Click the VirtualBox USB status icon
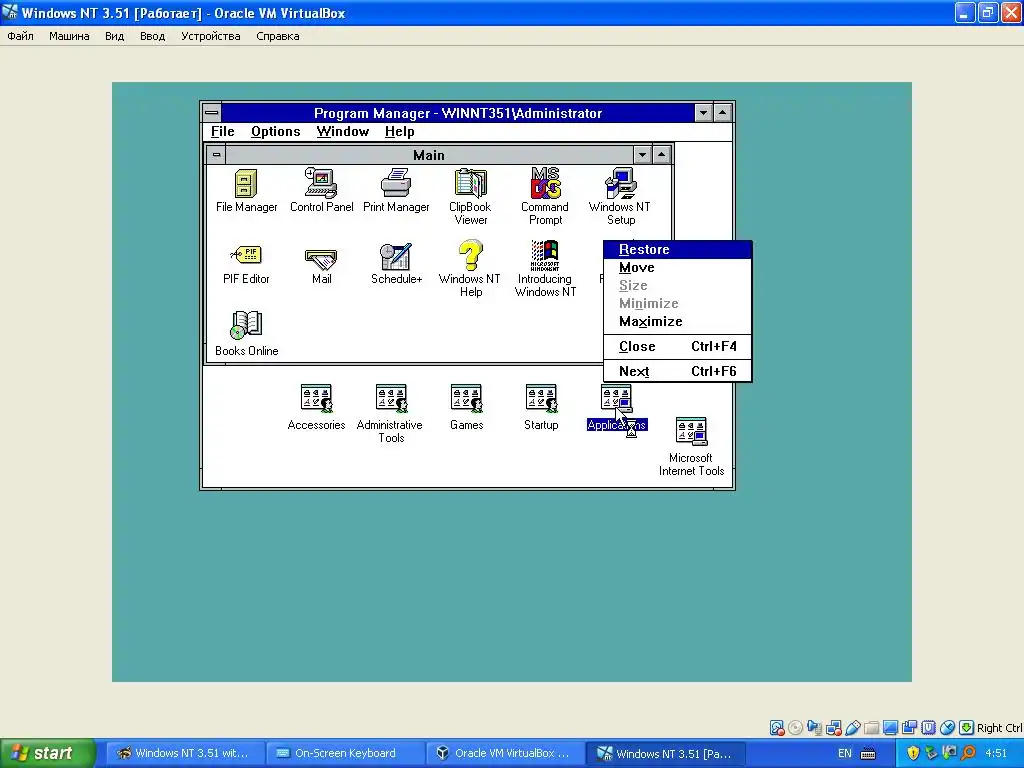The height and width of the screenshot is (768, 1024). 852,728
